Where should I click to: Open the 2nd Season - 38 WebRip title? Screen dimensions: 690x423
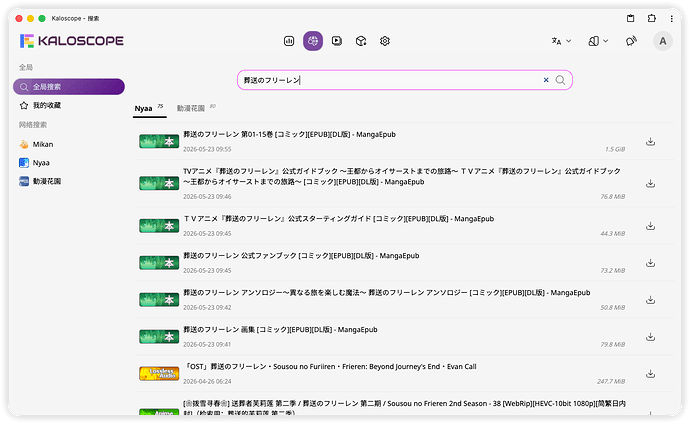tap(404, 407)
